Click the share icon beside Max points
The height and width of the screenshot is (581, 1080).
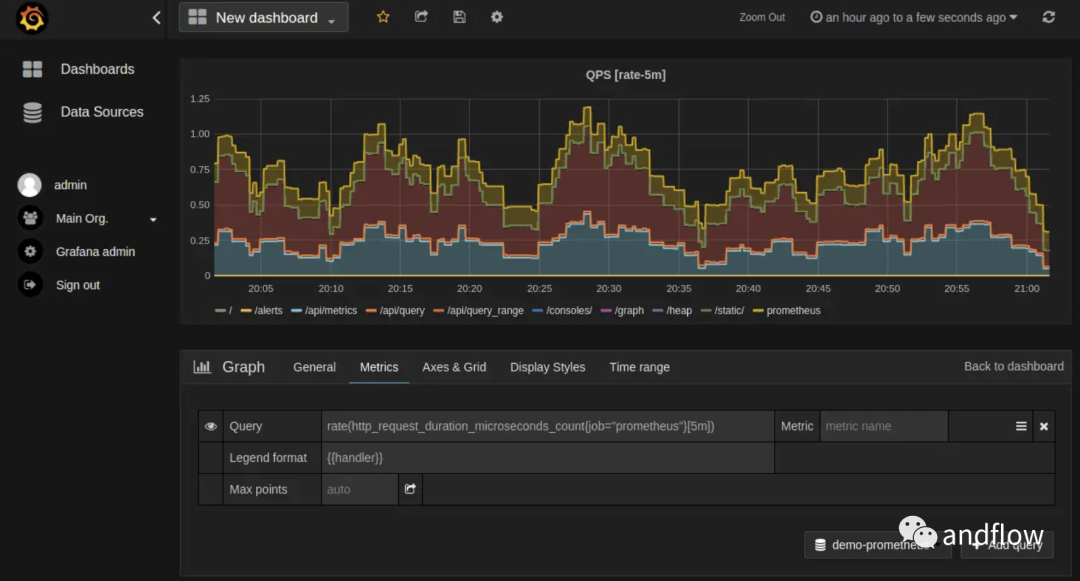[410, 489]
